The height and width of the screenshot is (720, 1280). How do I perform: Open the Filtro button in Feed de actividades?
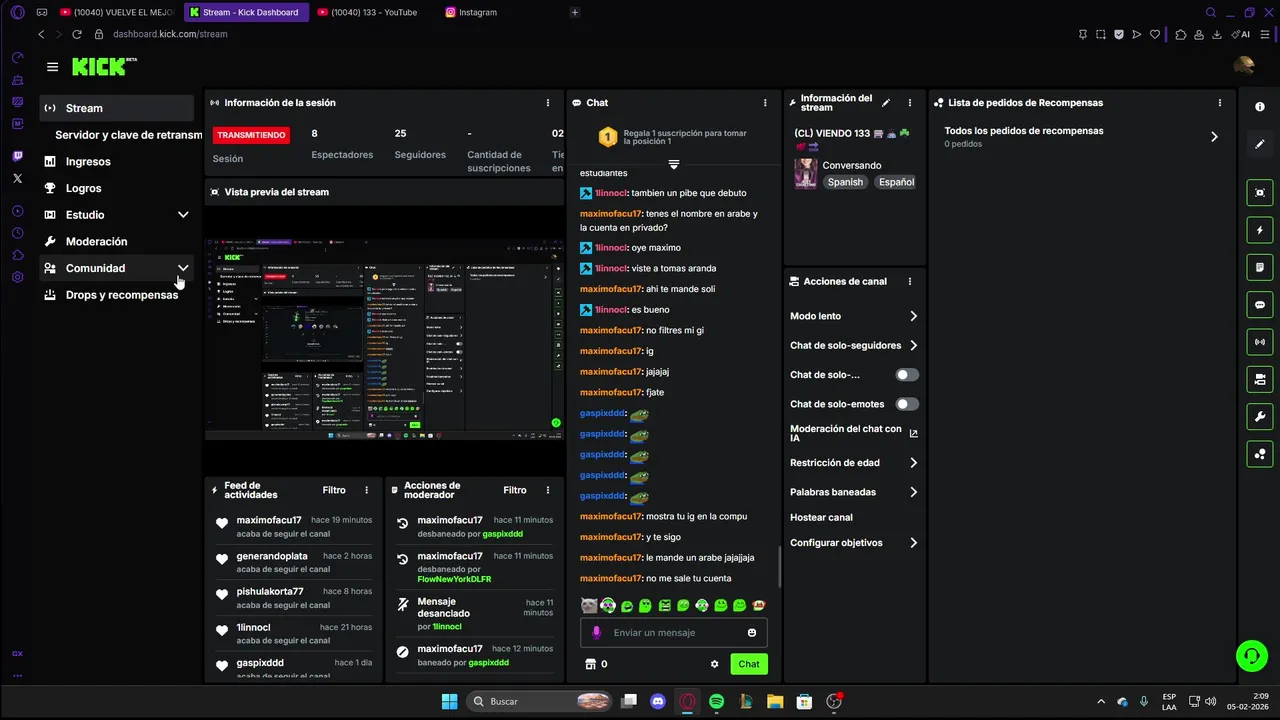pos(334,490)
